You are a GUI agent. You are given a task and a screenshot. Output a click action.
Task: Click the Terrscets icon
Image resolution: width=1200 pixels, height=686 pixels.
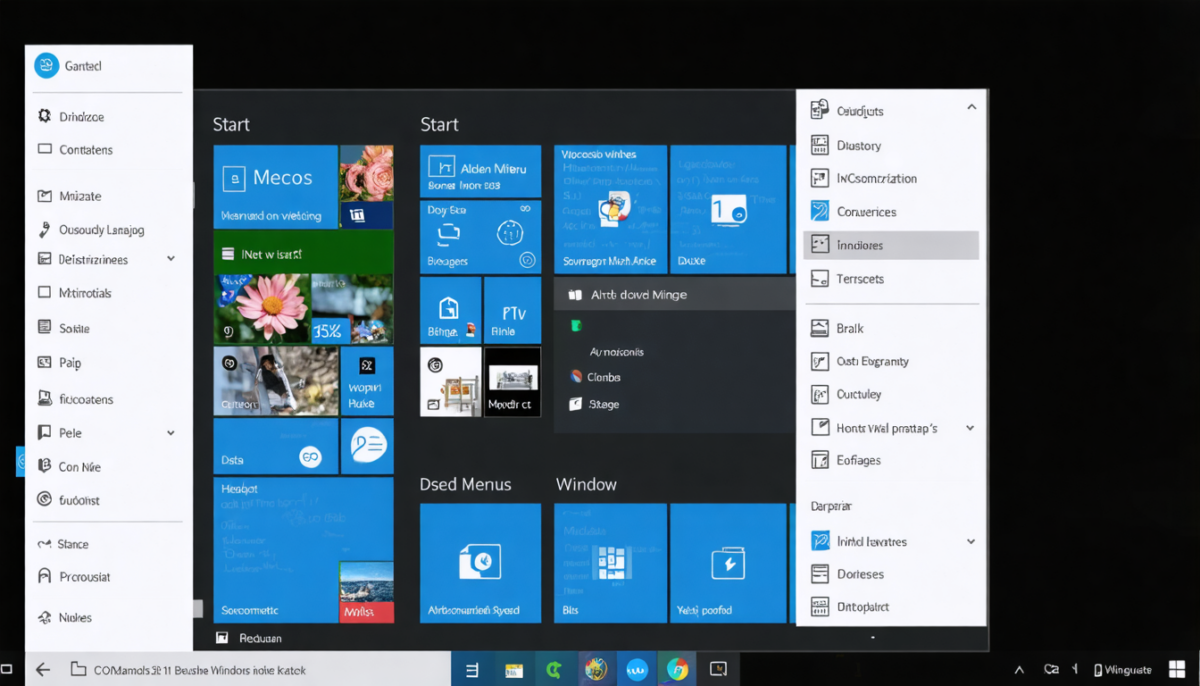[820, 279]
